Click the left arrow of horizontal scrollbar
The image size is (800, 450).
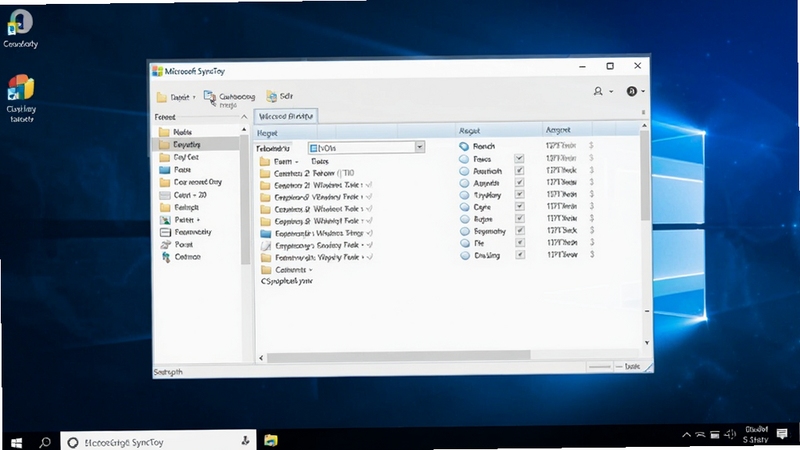(261, 358)
